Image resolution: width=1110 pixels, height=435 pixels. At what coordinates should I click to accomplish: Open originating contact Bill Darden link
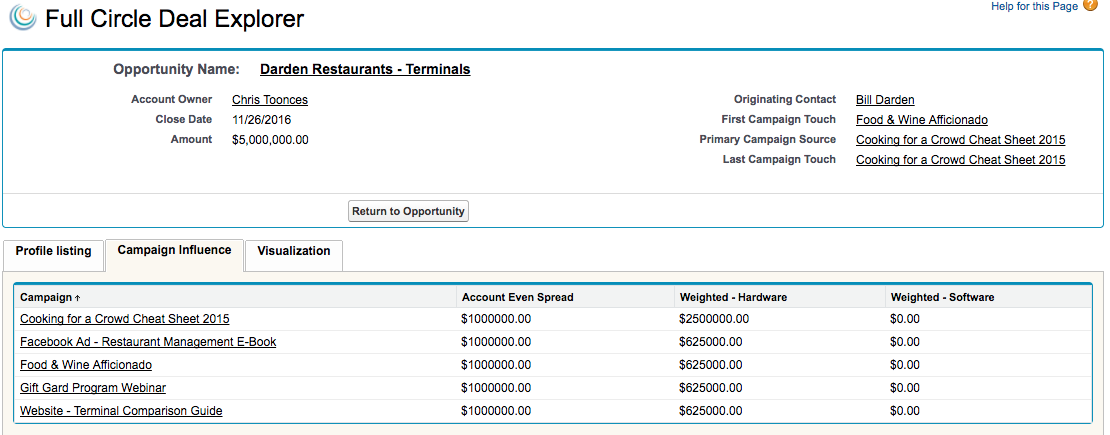(x=885, y=100)
